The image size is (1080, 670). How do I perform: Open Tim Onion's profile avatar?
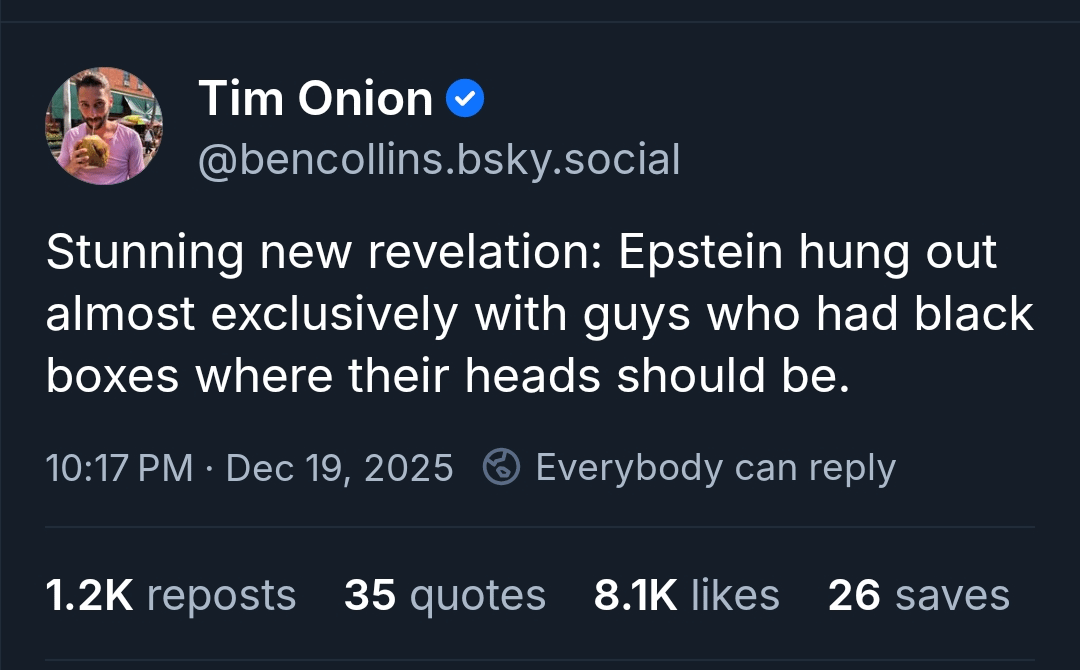coord(104,126)
